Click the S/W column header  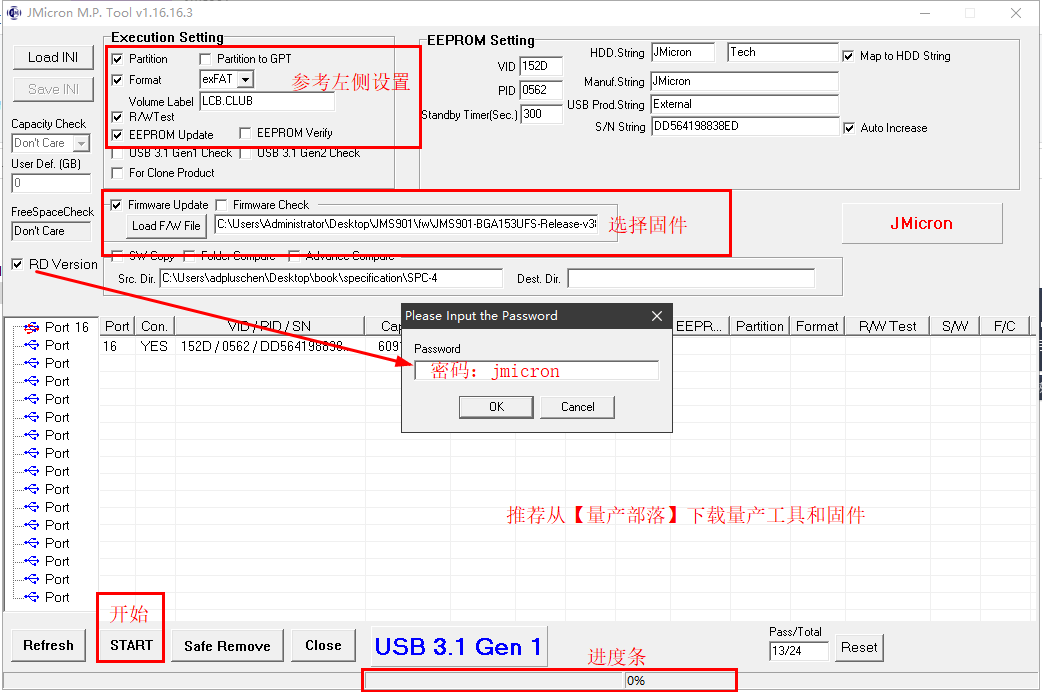(x=954, y=326)
